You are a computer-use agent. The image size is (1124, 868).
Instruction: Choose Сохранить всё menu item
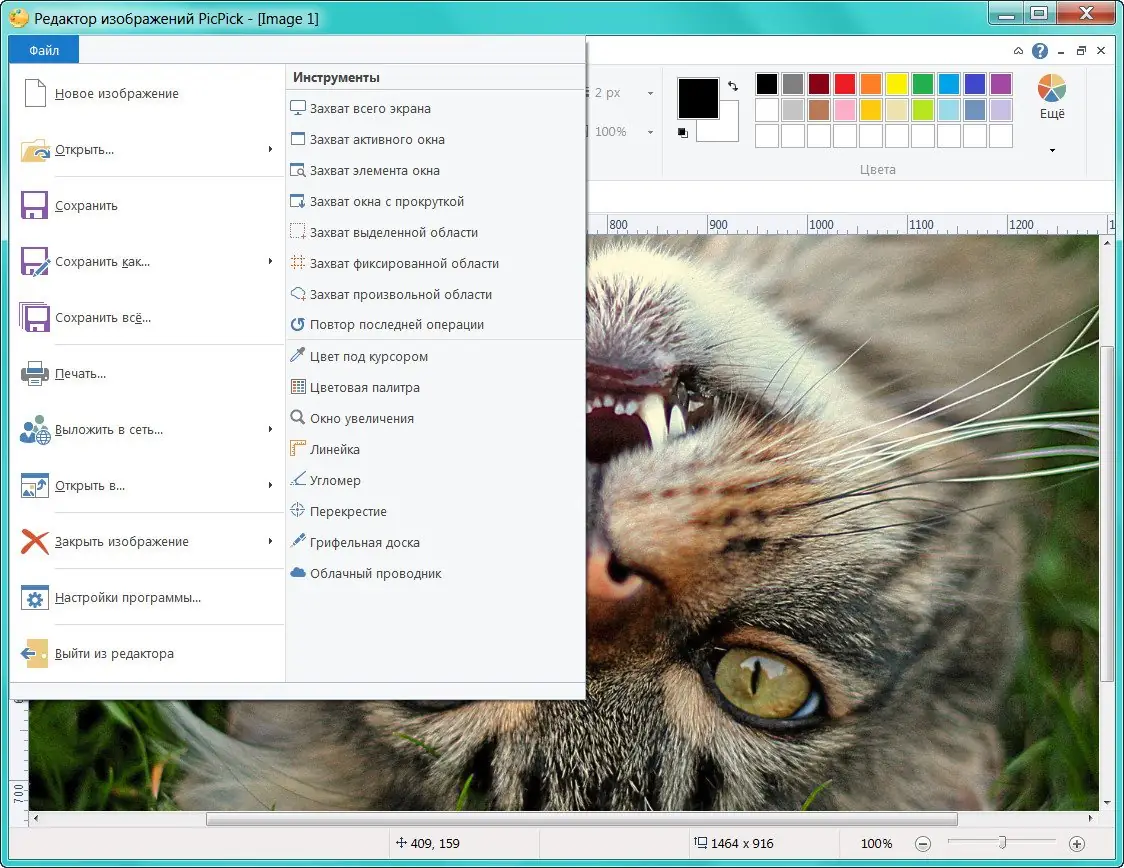147,318
